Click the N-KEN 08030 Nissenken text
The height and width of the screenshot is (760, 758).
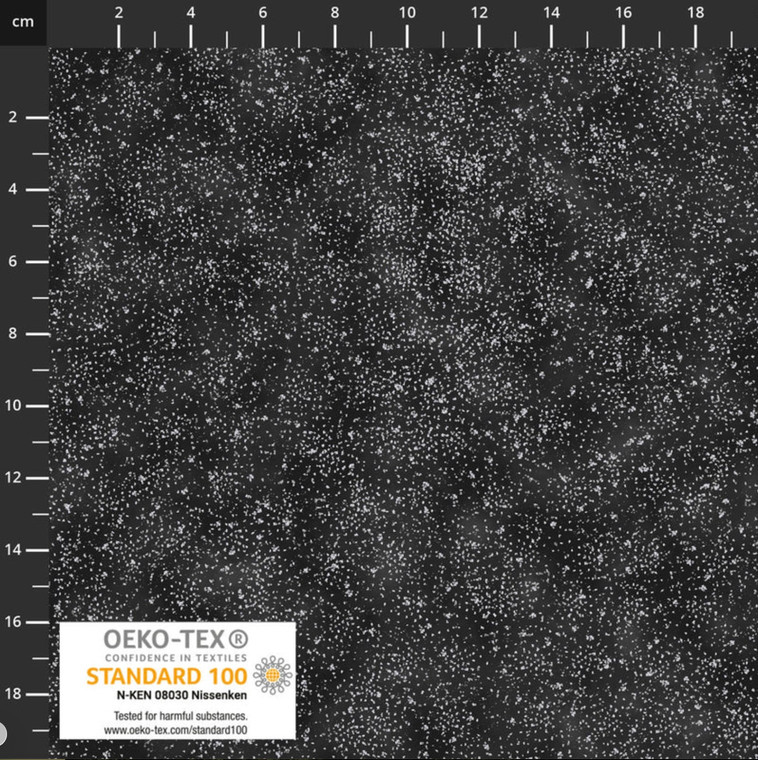pyautogui.click(x=182, y=695)
